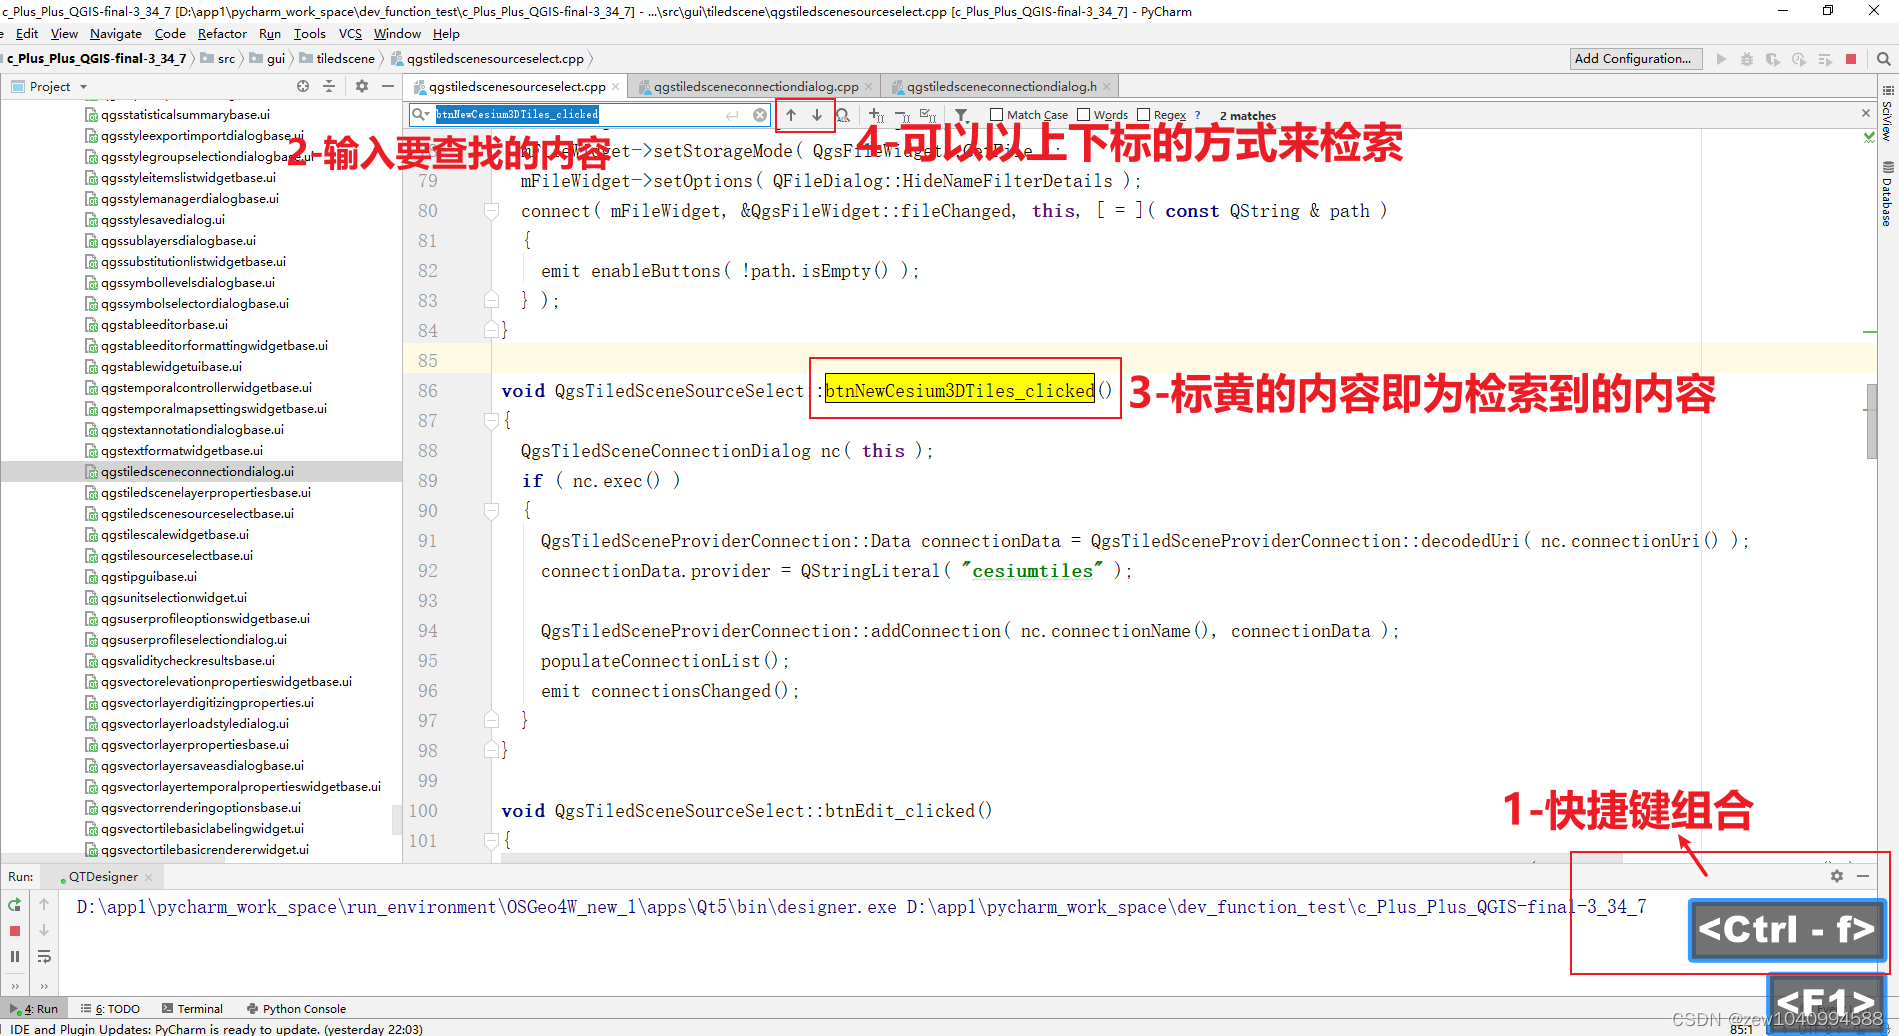Enable Match Case in the search bar
The image size is (1899, 1036).
click(996, 114)
